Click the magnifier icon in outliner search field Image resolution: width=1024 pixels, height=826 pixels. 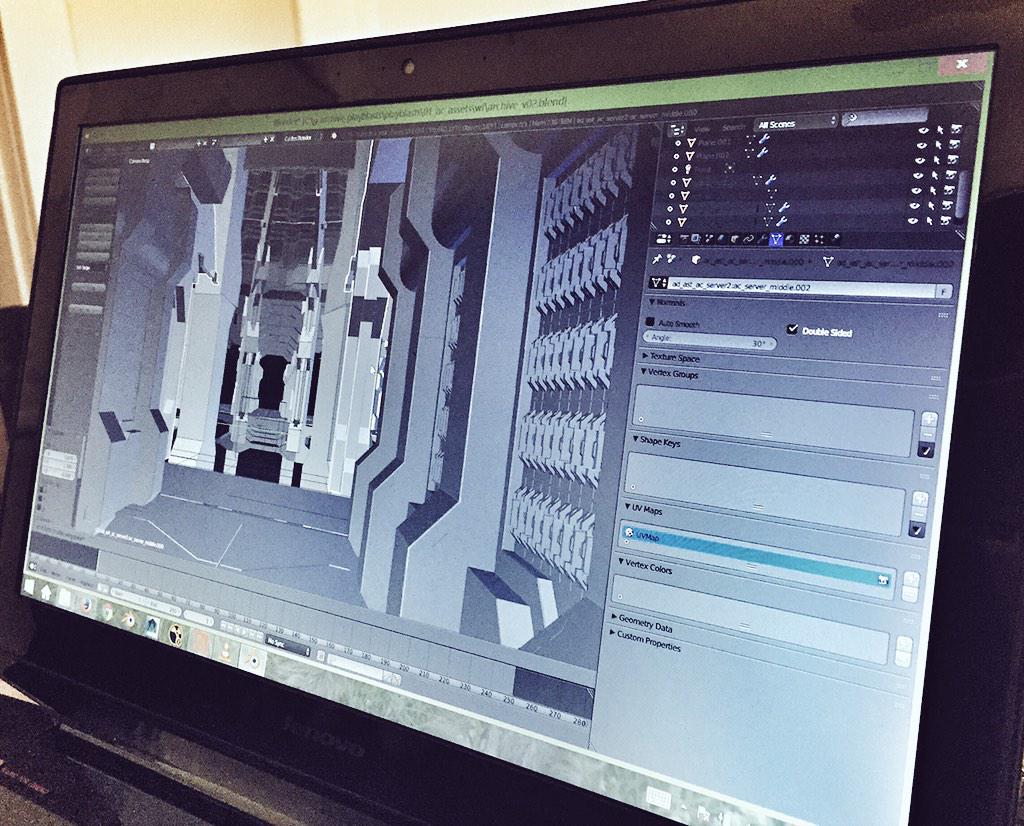coord(852,118)
